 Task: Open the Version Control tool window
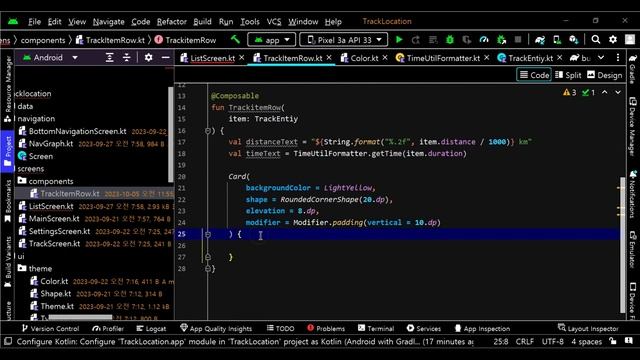51,328
